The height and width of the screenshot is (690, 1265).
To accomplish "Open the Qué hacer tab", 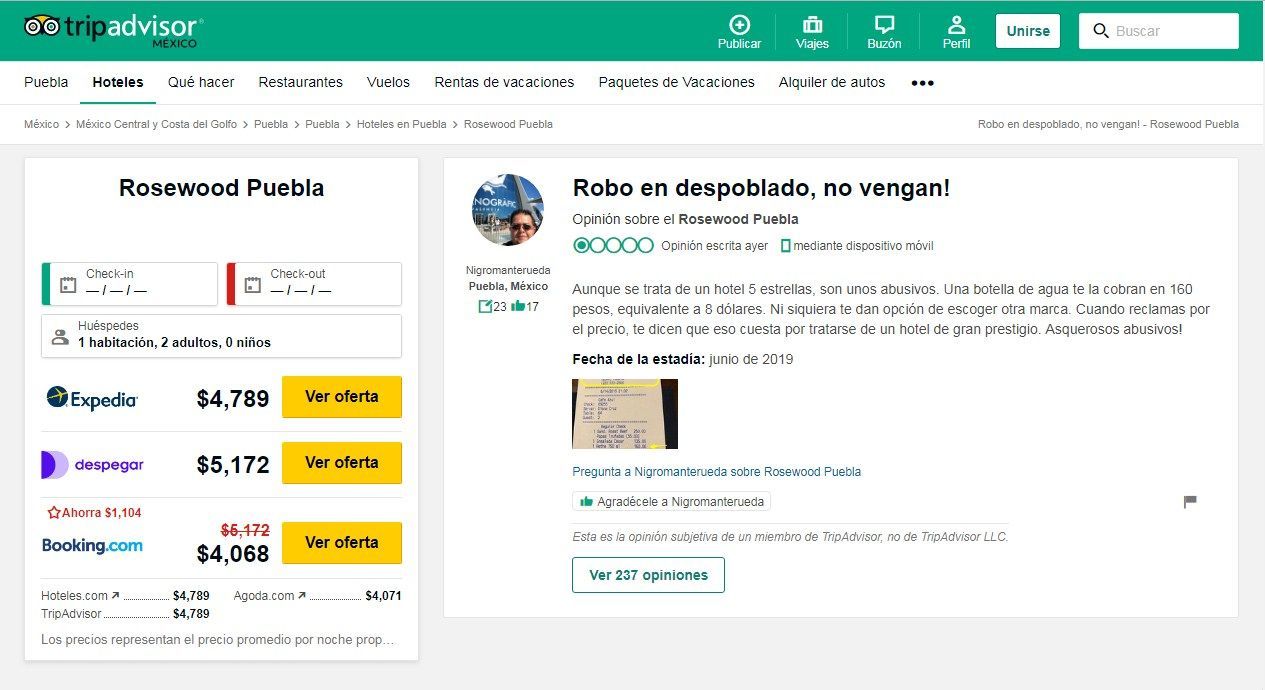I will pyautogui.click(x=201, y=82).
